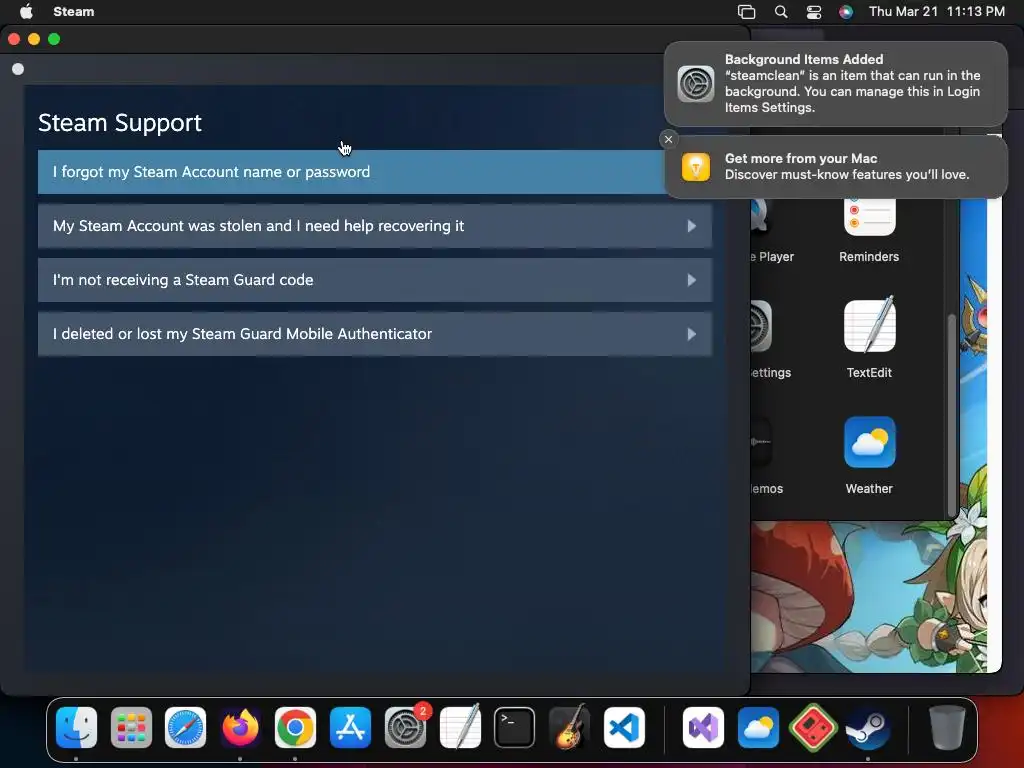Open System Settings with badge in Dock
This screenshot has height=768, width=1024.
tap(405, 728)
